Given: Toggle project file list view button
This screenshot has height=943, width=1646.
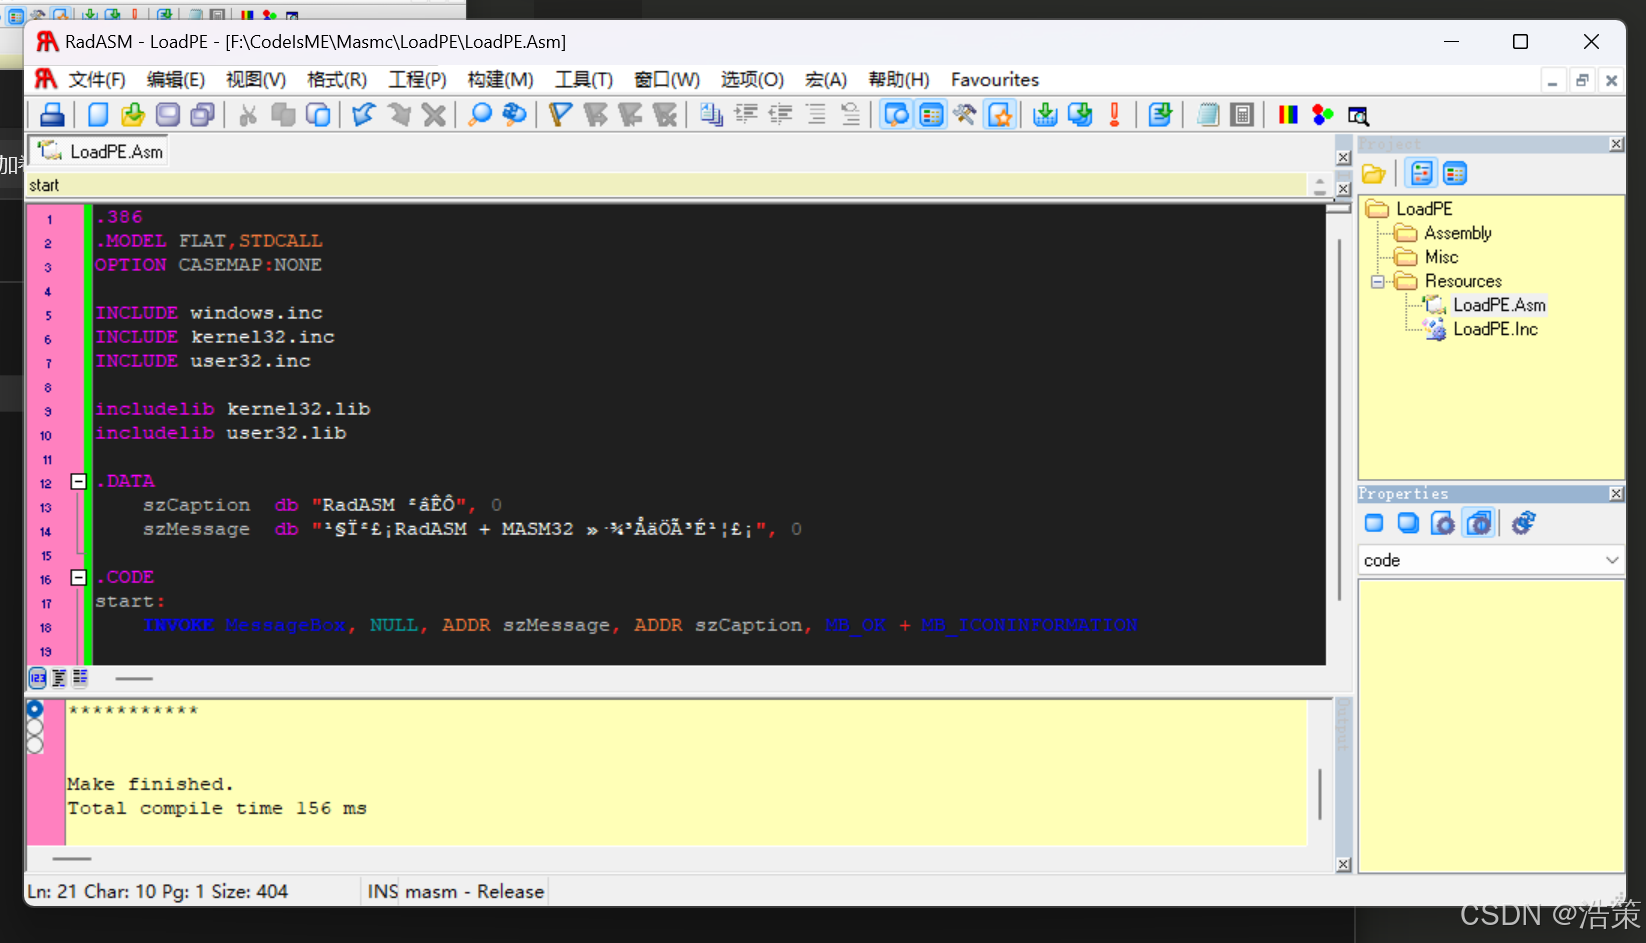Looking at the screenshot, I should [1455, 174].
